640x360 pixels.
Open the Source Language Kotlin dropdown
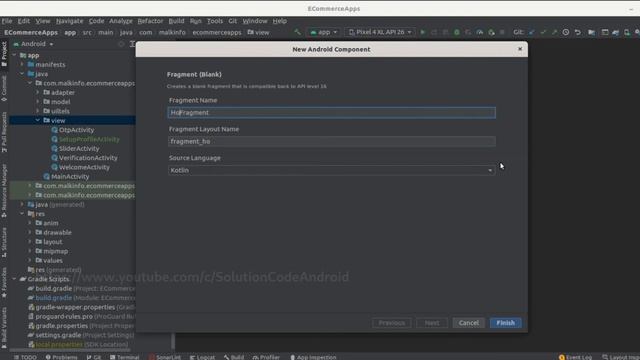(x=331, y=170)
